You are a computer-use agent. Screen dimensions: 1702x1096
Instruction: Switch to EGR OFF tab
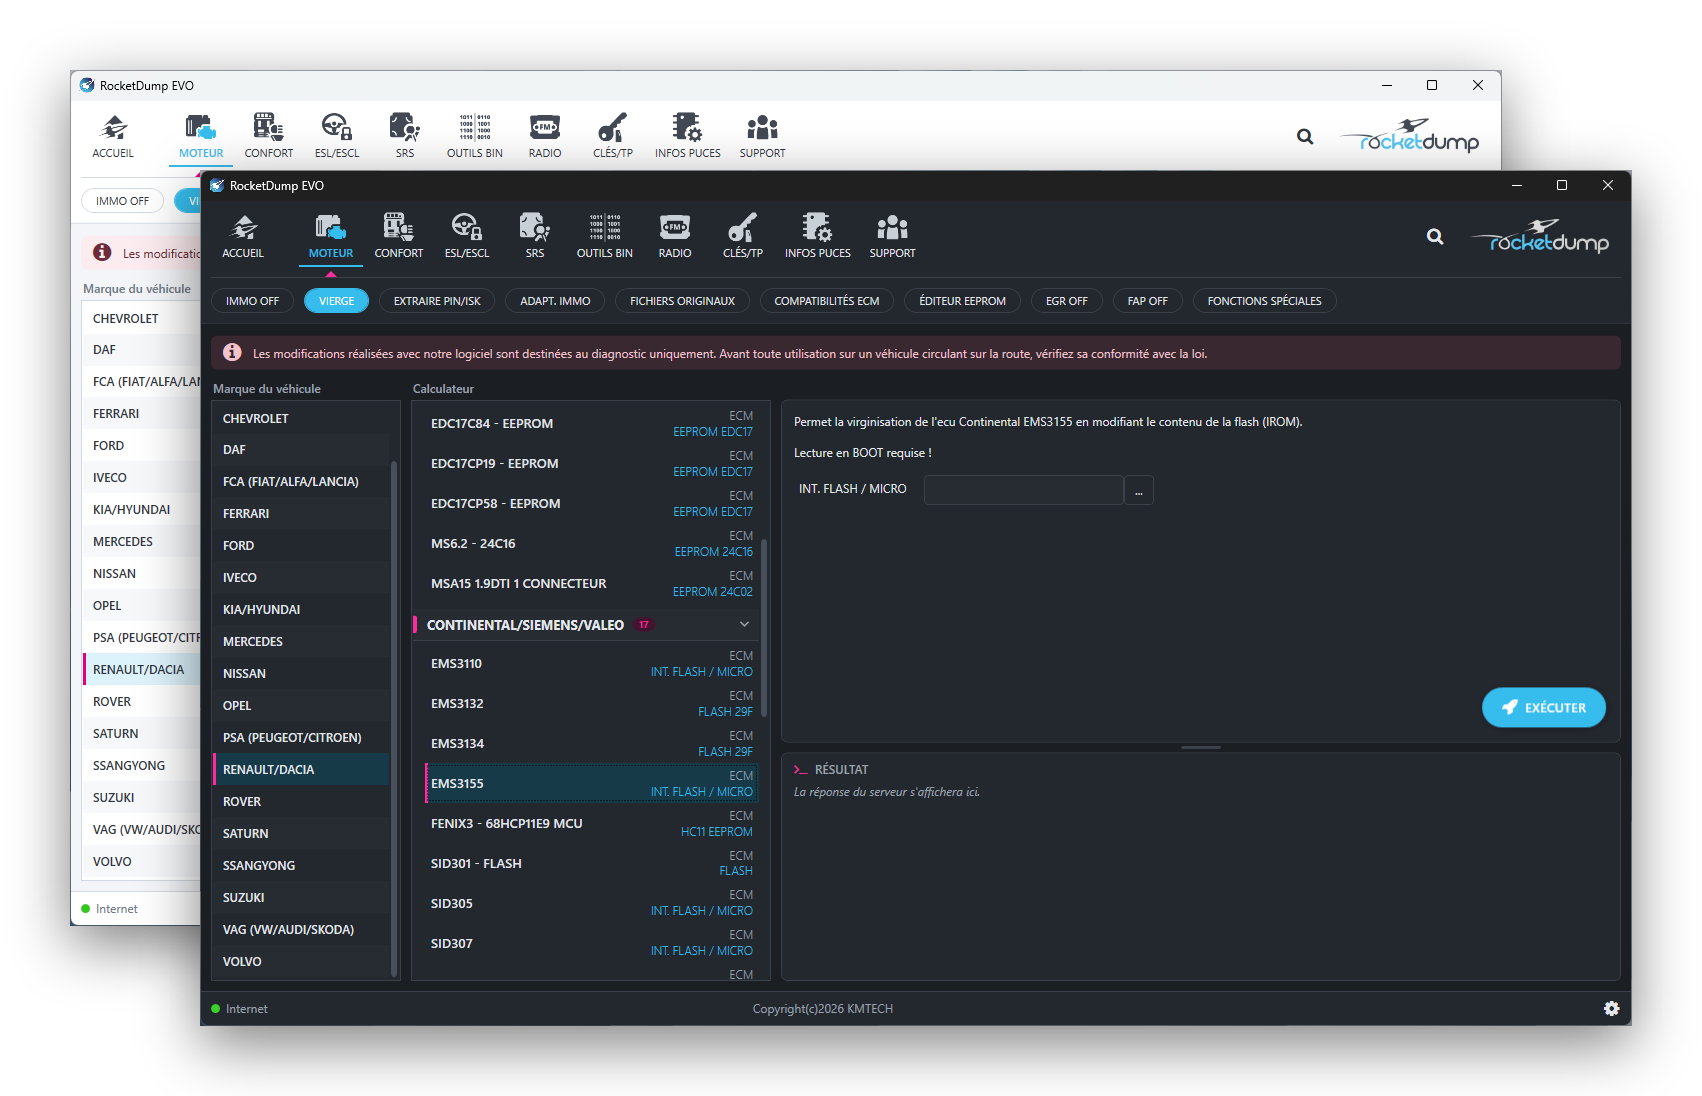click(1067, 301)
